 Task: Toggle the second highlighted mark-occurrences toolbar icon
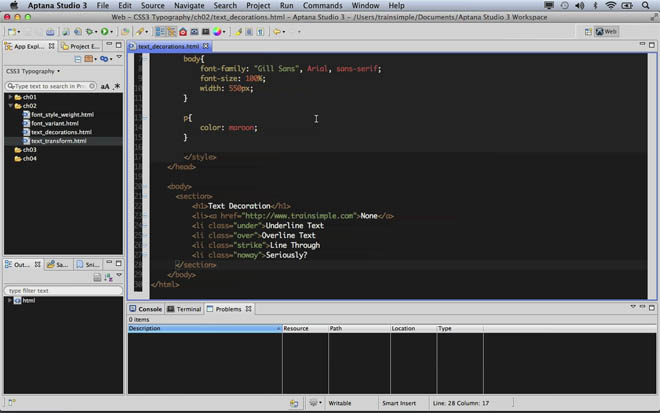tap(171, 32)
